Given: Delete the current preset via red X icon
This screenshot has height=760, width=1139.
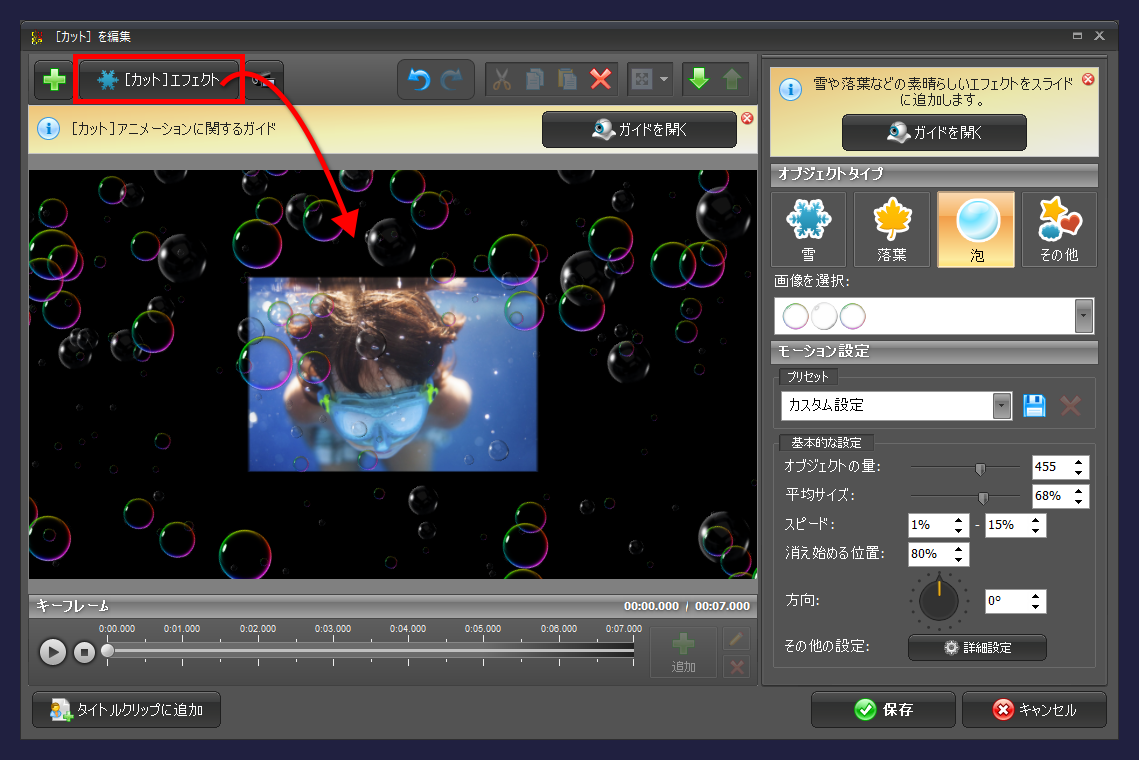Looking at the screenshot, I should pyautogui.click(x=1070, y=405).
